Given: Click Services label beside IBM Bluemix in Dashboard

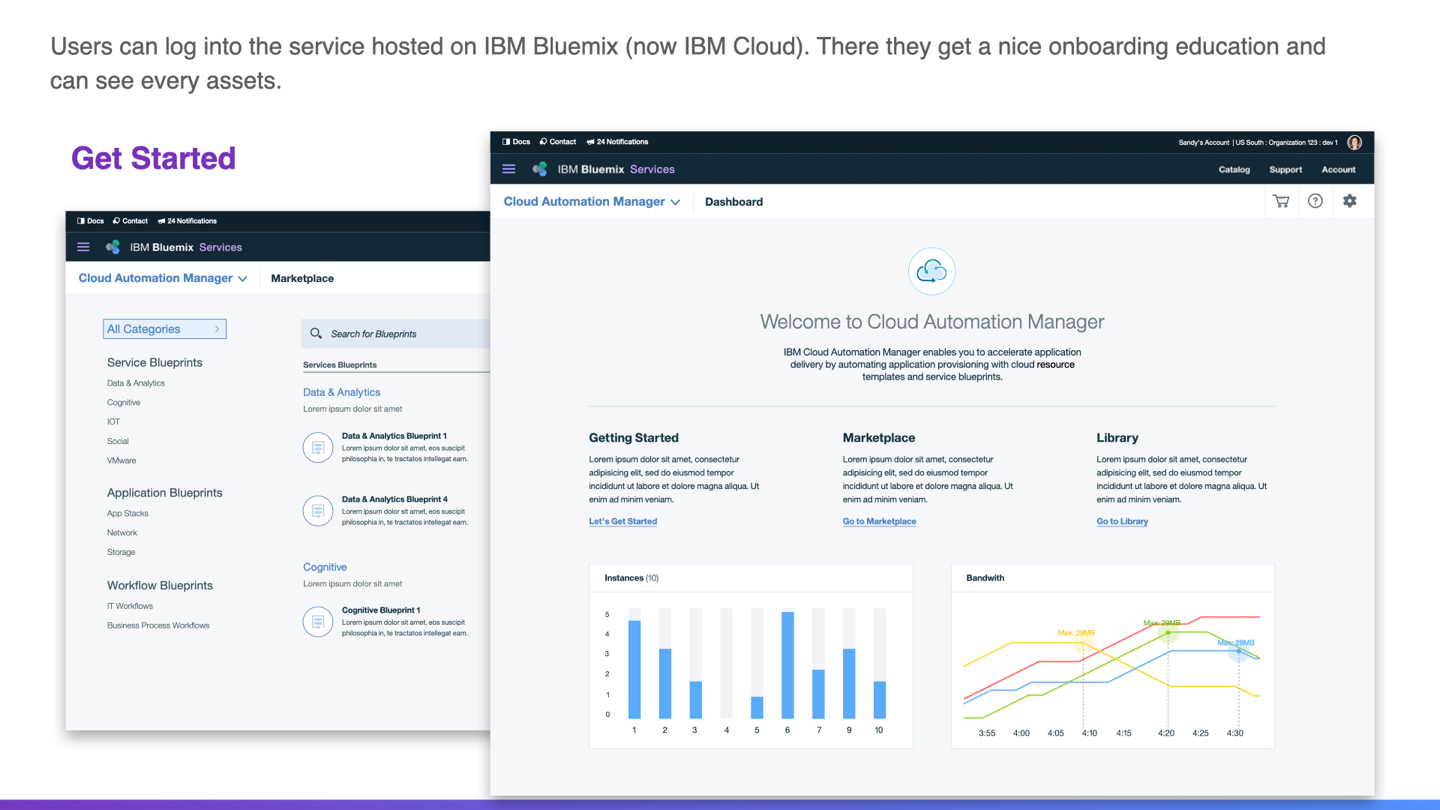Looking at the screenshot, I should click(x=652, y=169).
